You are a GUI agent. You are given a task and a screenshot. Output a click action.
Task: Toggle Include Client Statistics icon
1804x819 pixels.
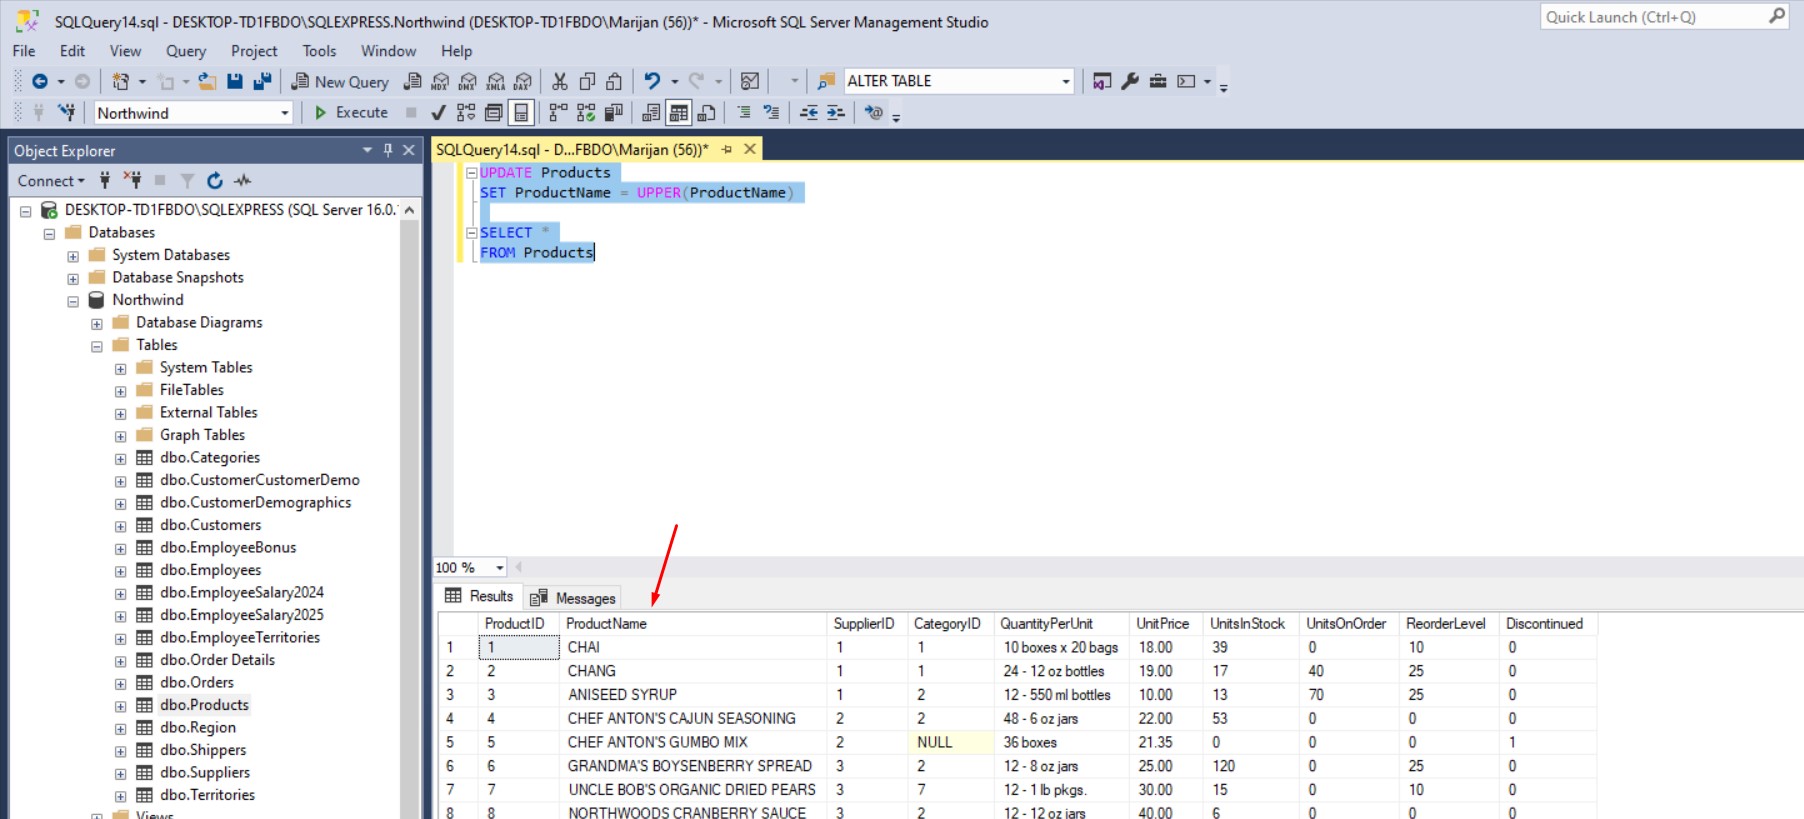pyautogui.click(x=614, y=113)
